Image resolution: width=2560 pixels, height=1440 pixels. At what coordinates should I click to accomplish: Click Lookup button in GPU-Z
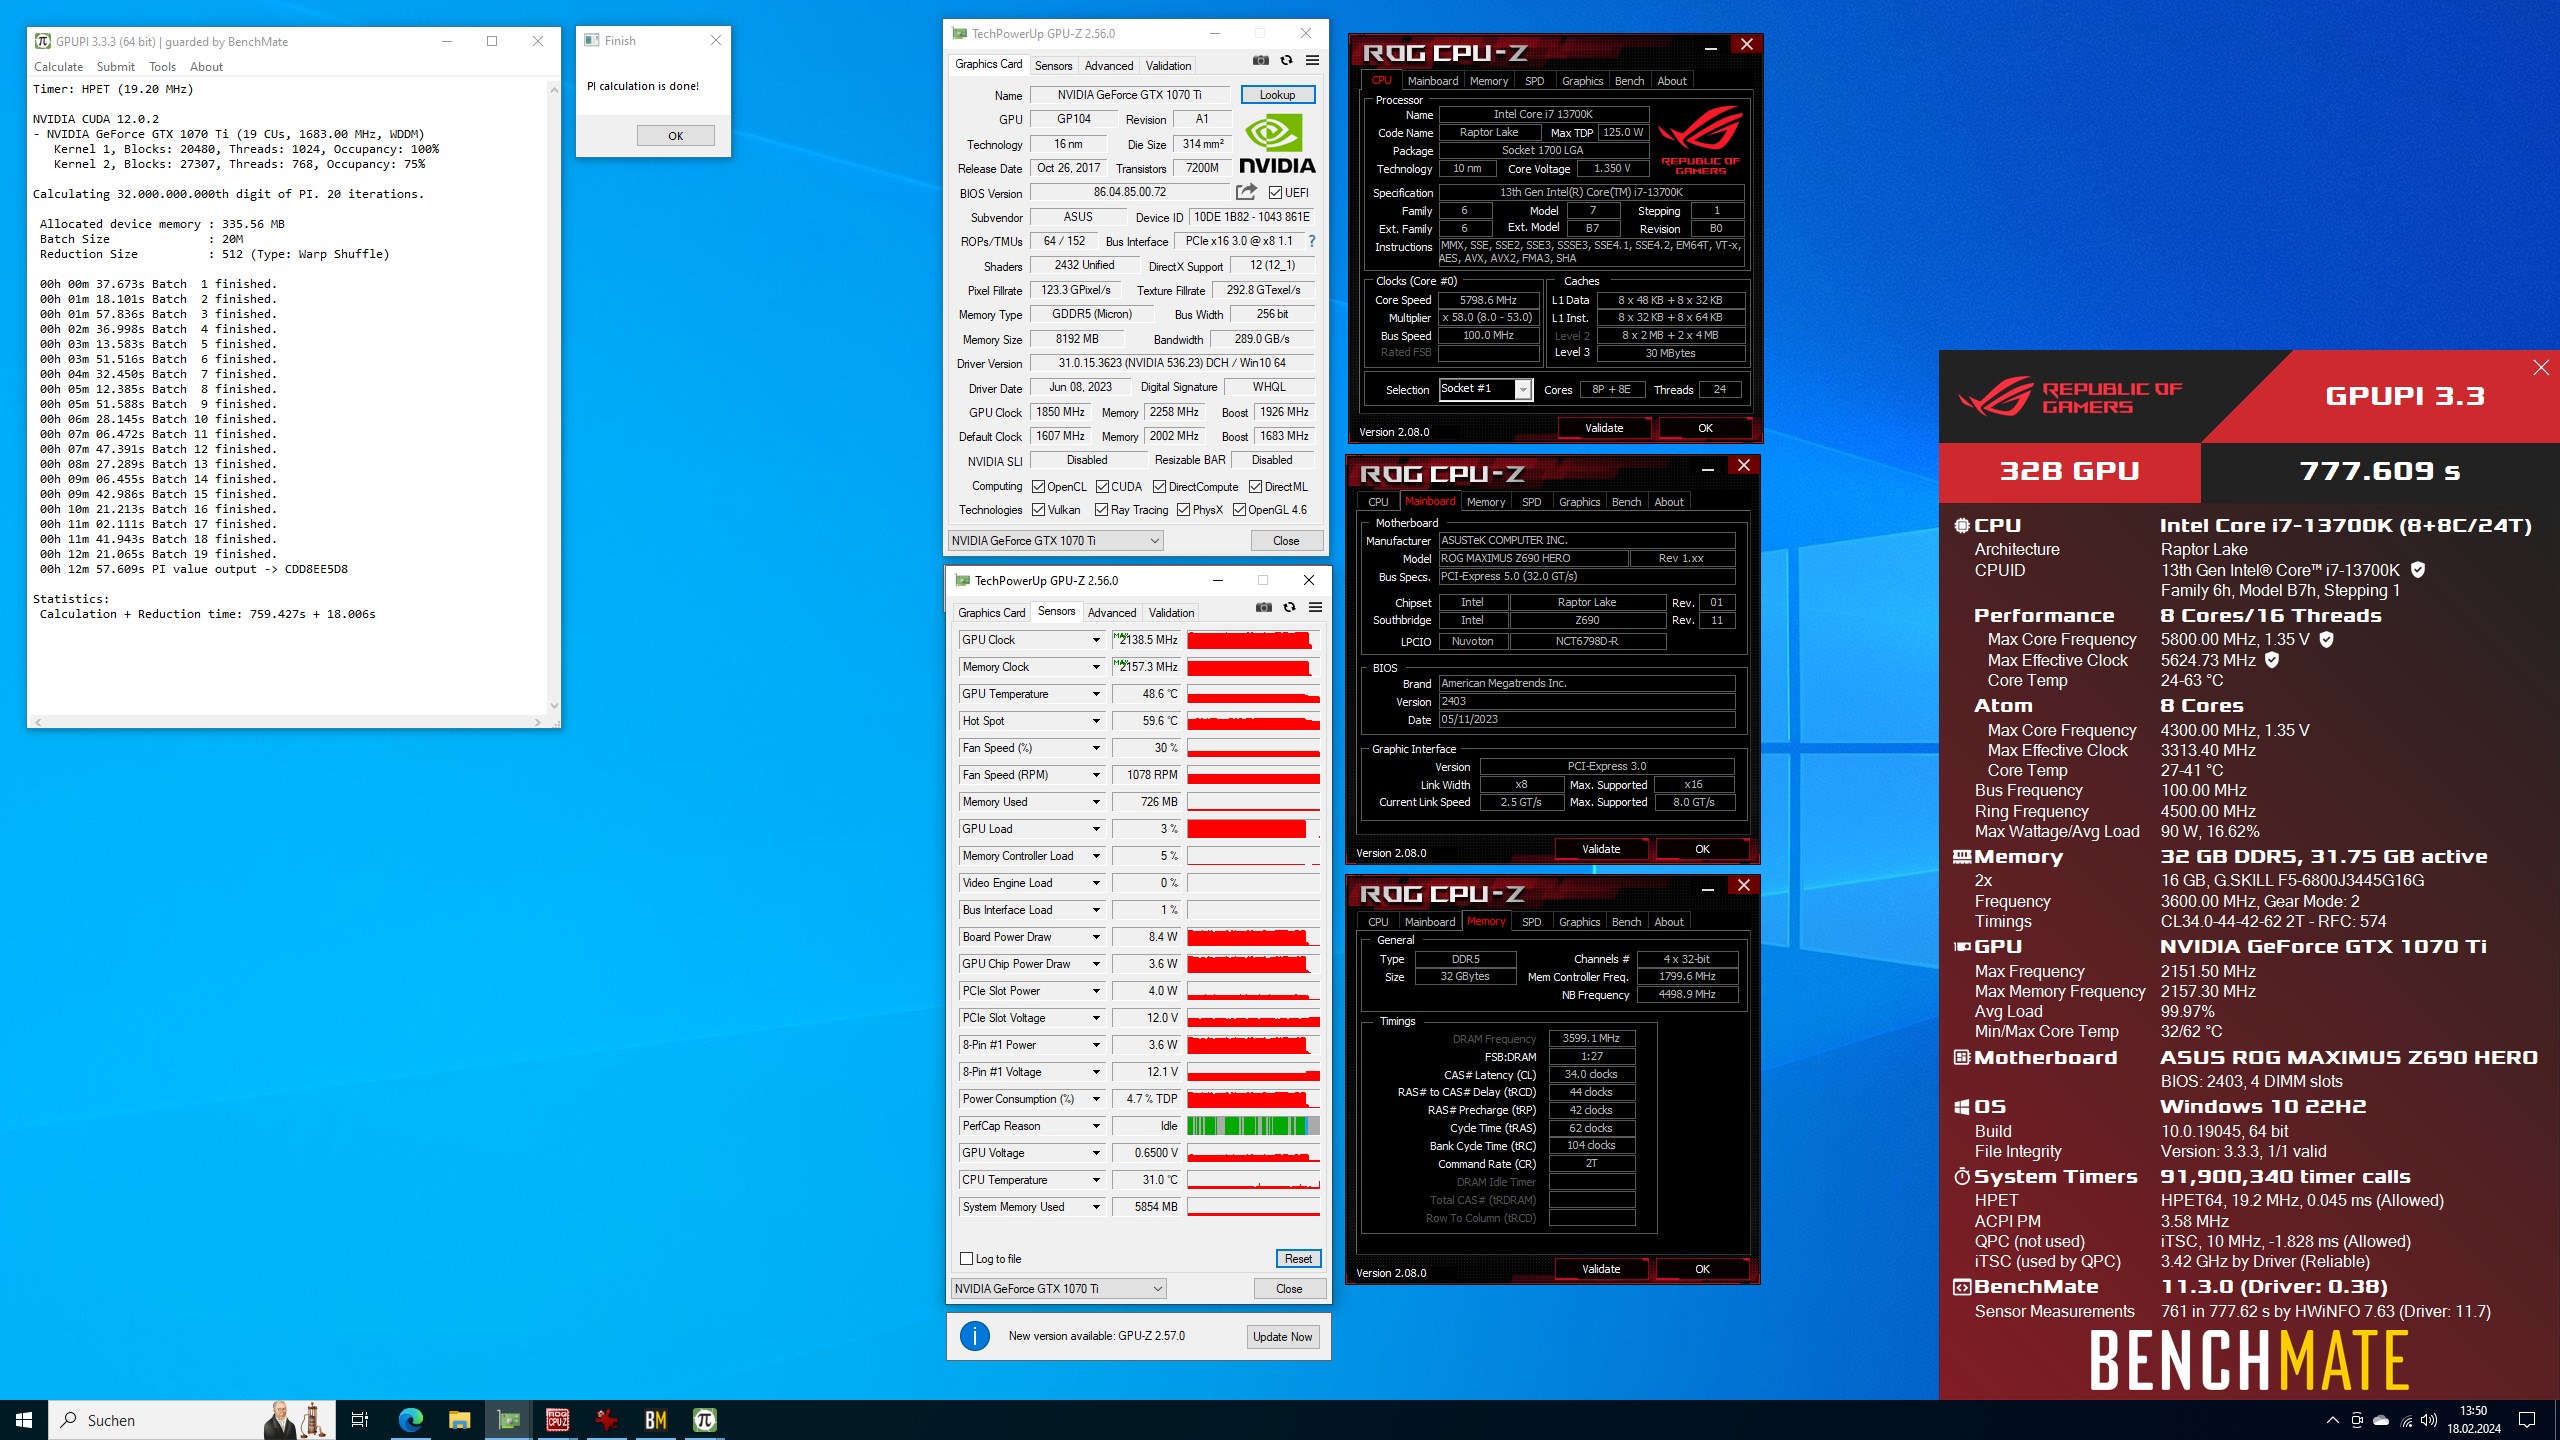[1277, 95]
